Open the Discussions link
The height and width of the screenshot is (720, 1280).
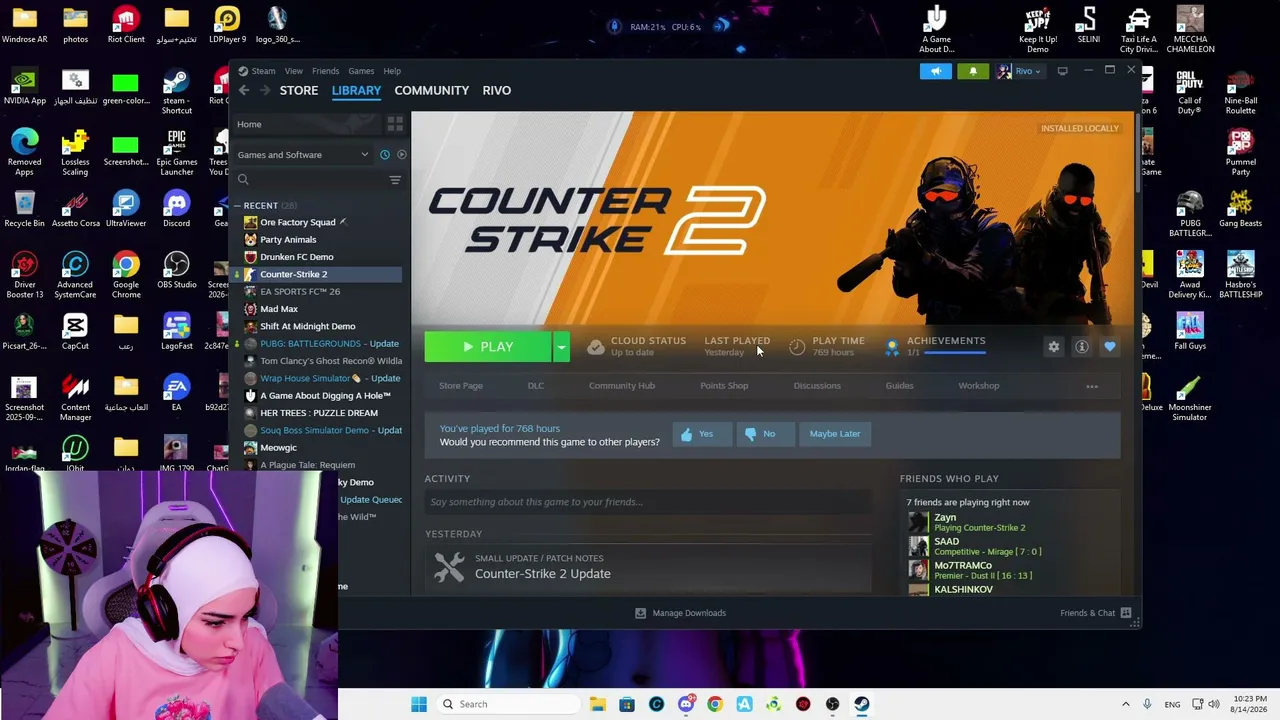pyautogui.click(x=817, y=385)
